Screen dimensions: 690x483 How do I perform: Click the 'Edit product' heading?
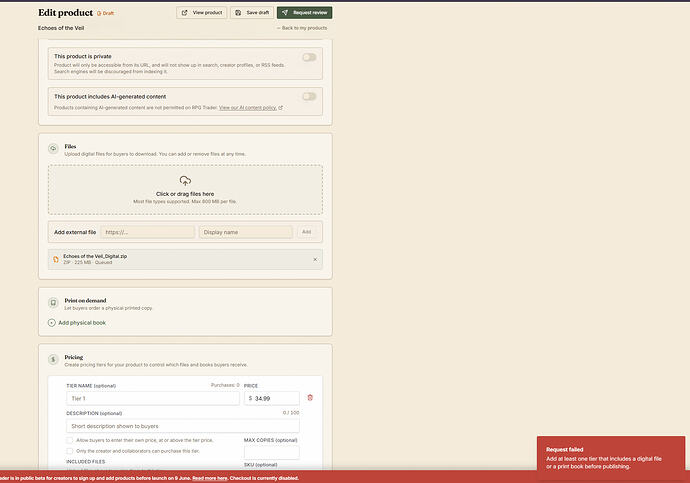pos(66,13)
